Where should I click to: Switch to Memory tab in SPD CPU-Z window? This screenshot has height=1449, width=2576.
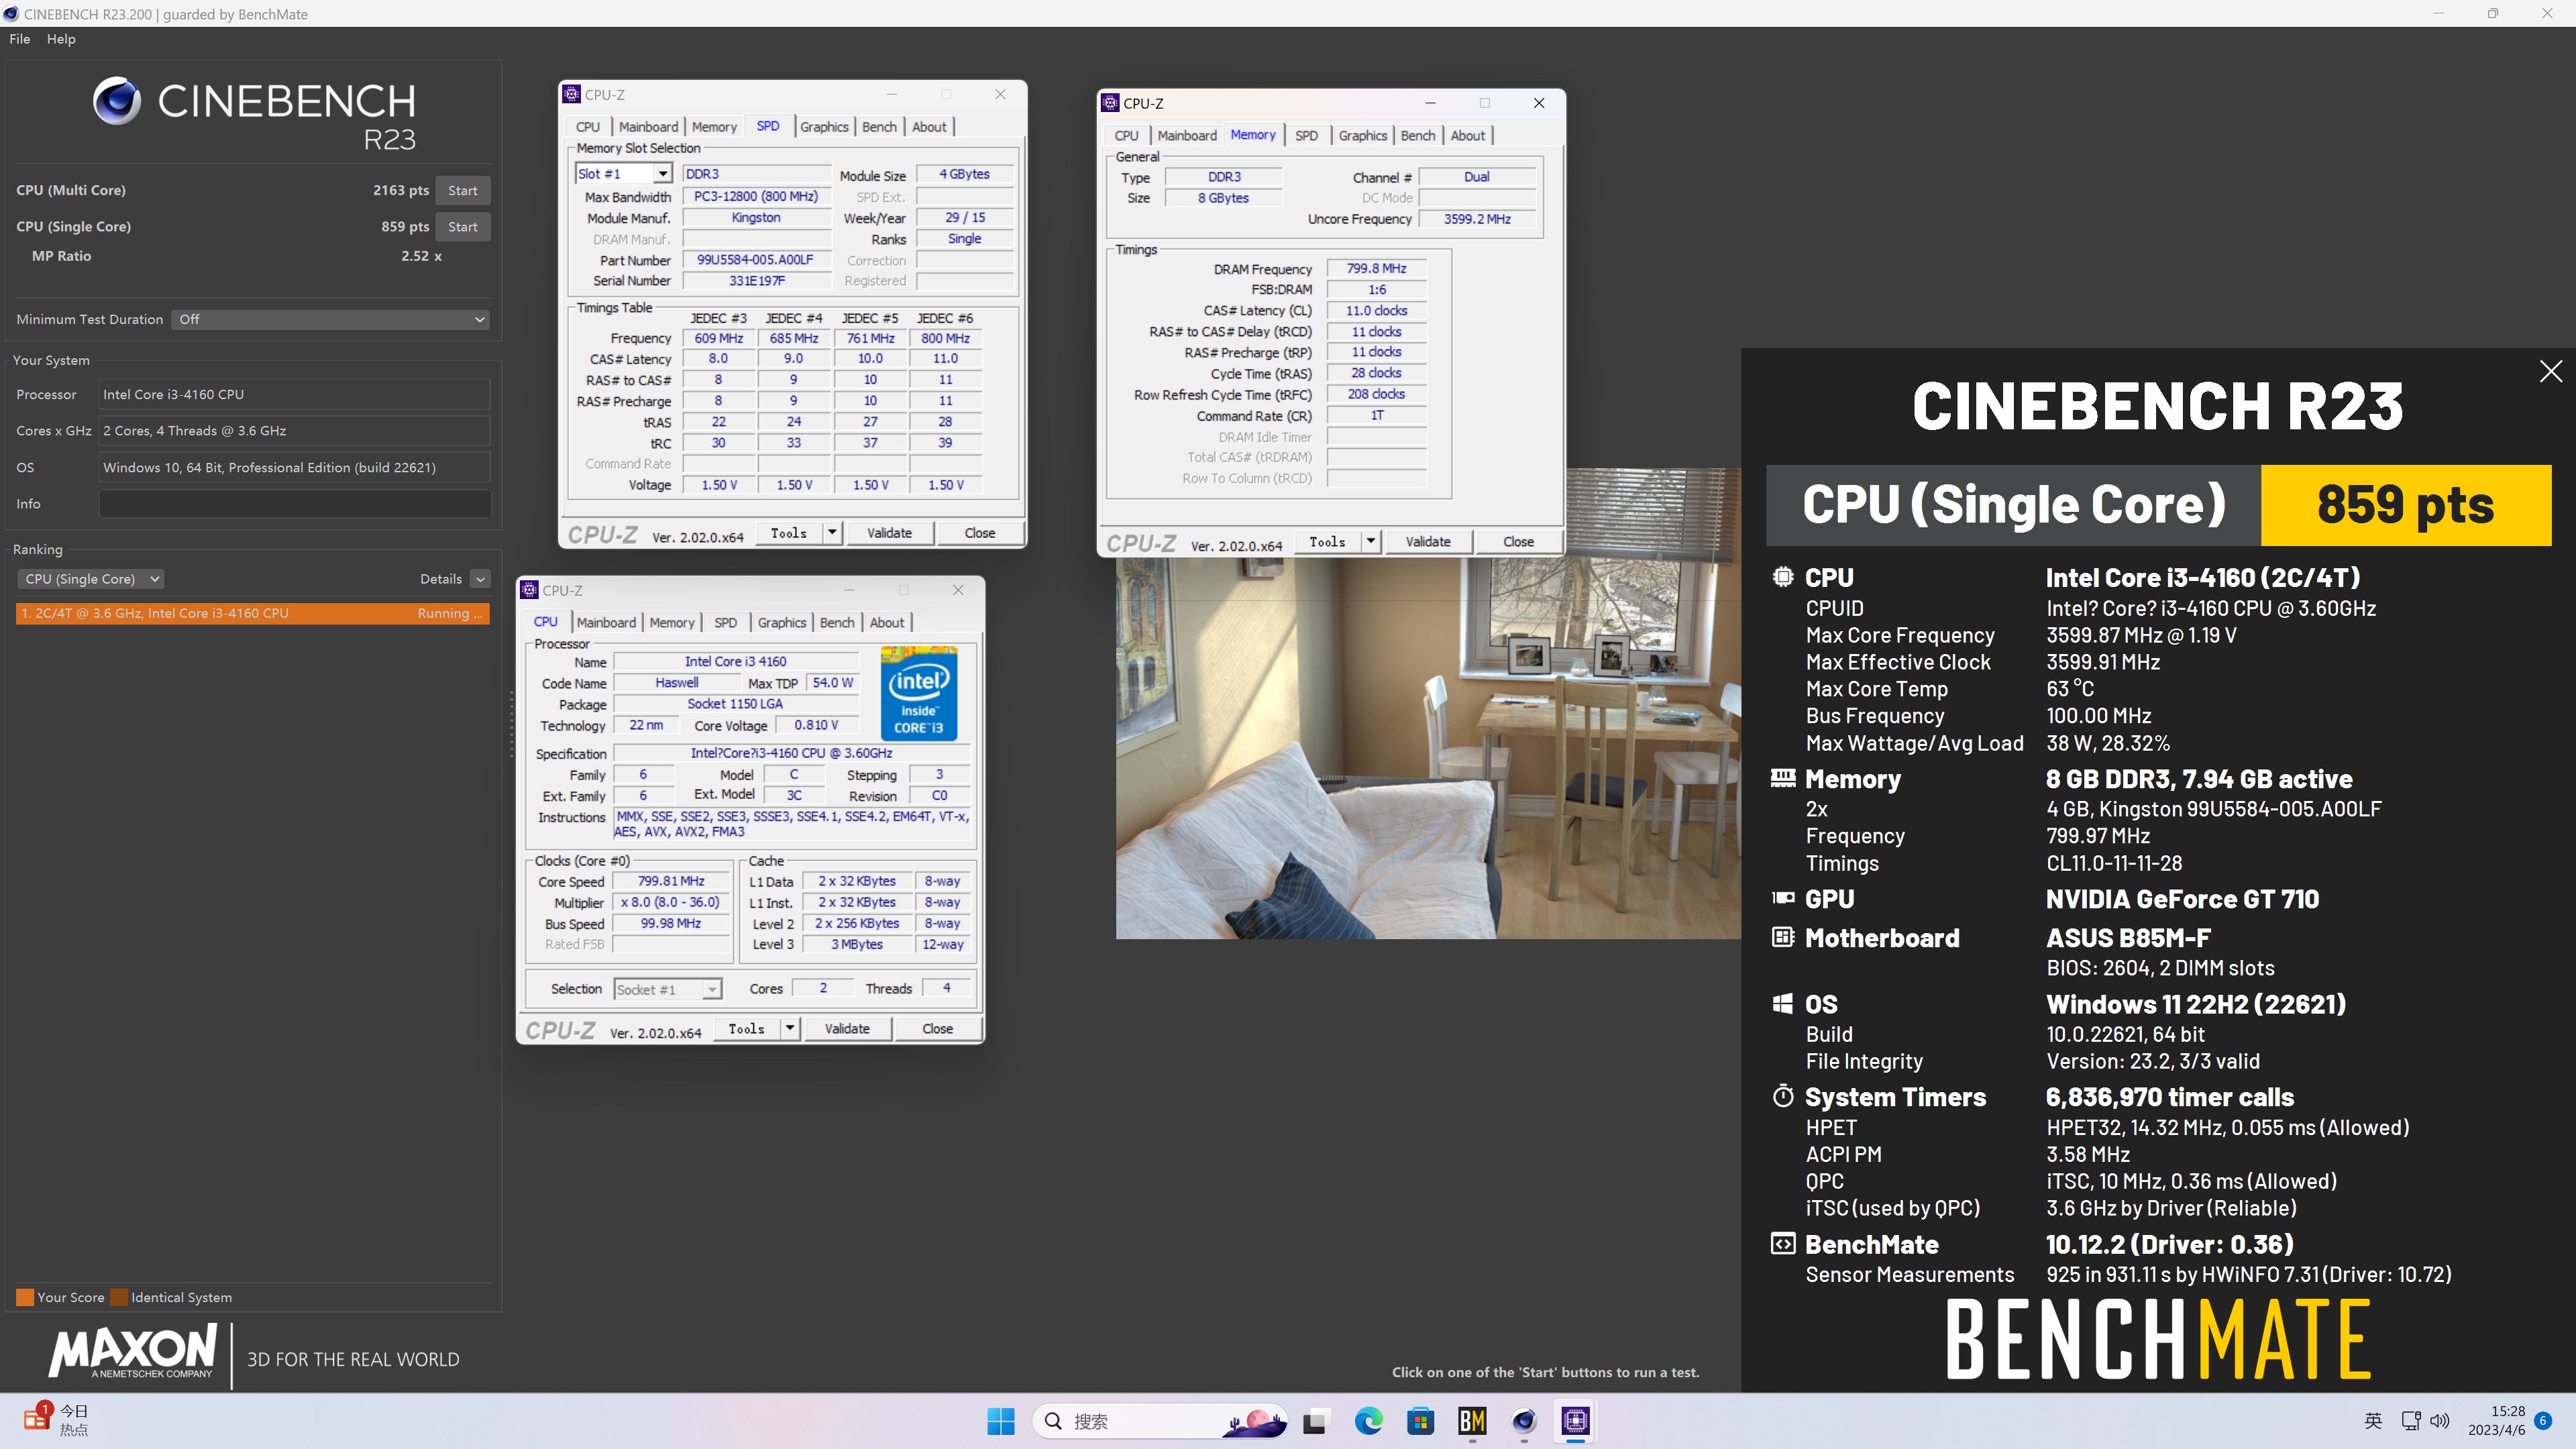pos(714,127)
